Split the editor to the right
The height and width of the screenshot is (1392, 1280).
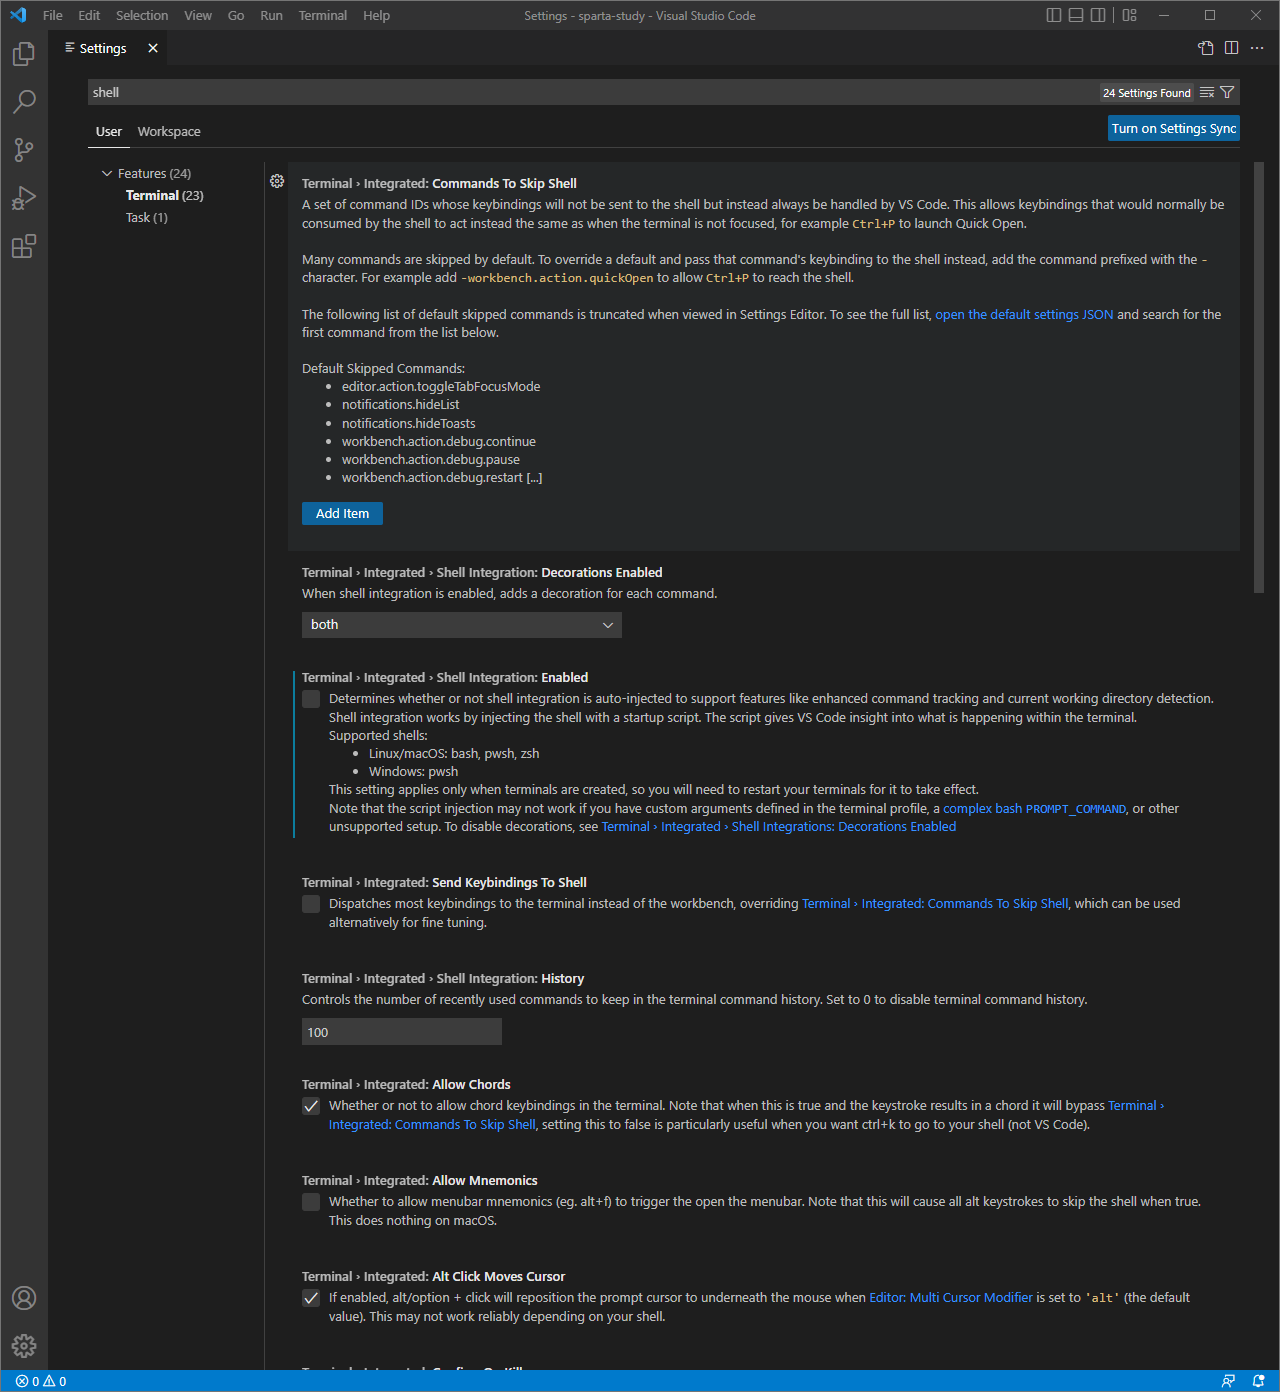[x=1231, y=48]
